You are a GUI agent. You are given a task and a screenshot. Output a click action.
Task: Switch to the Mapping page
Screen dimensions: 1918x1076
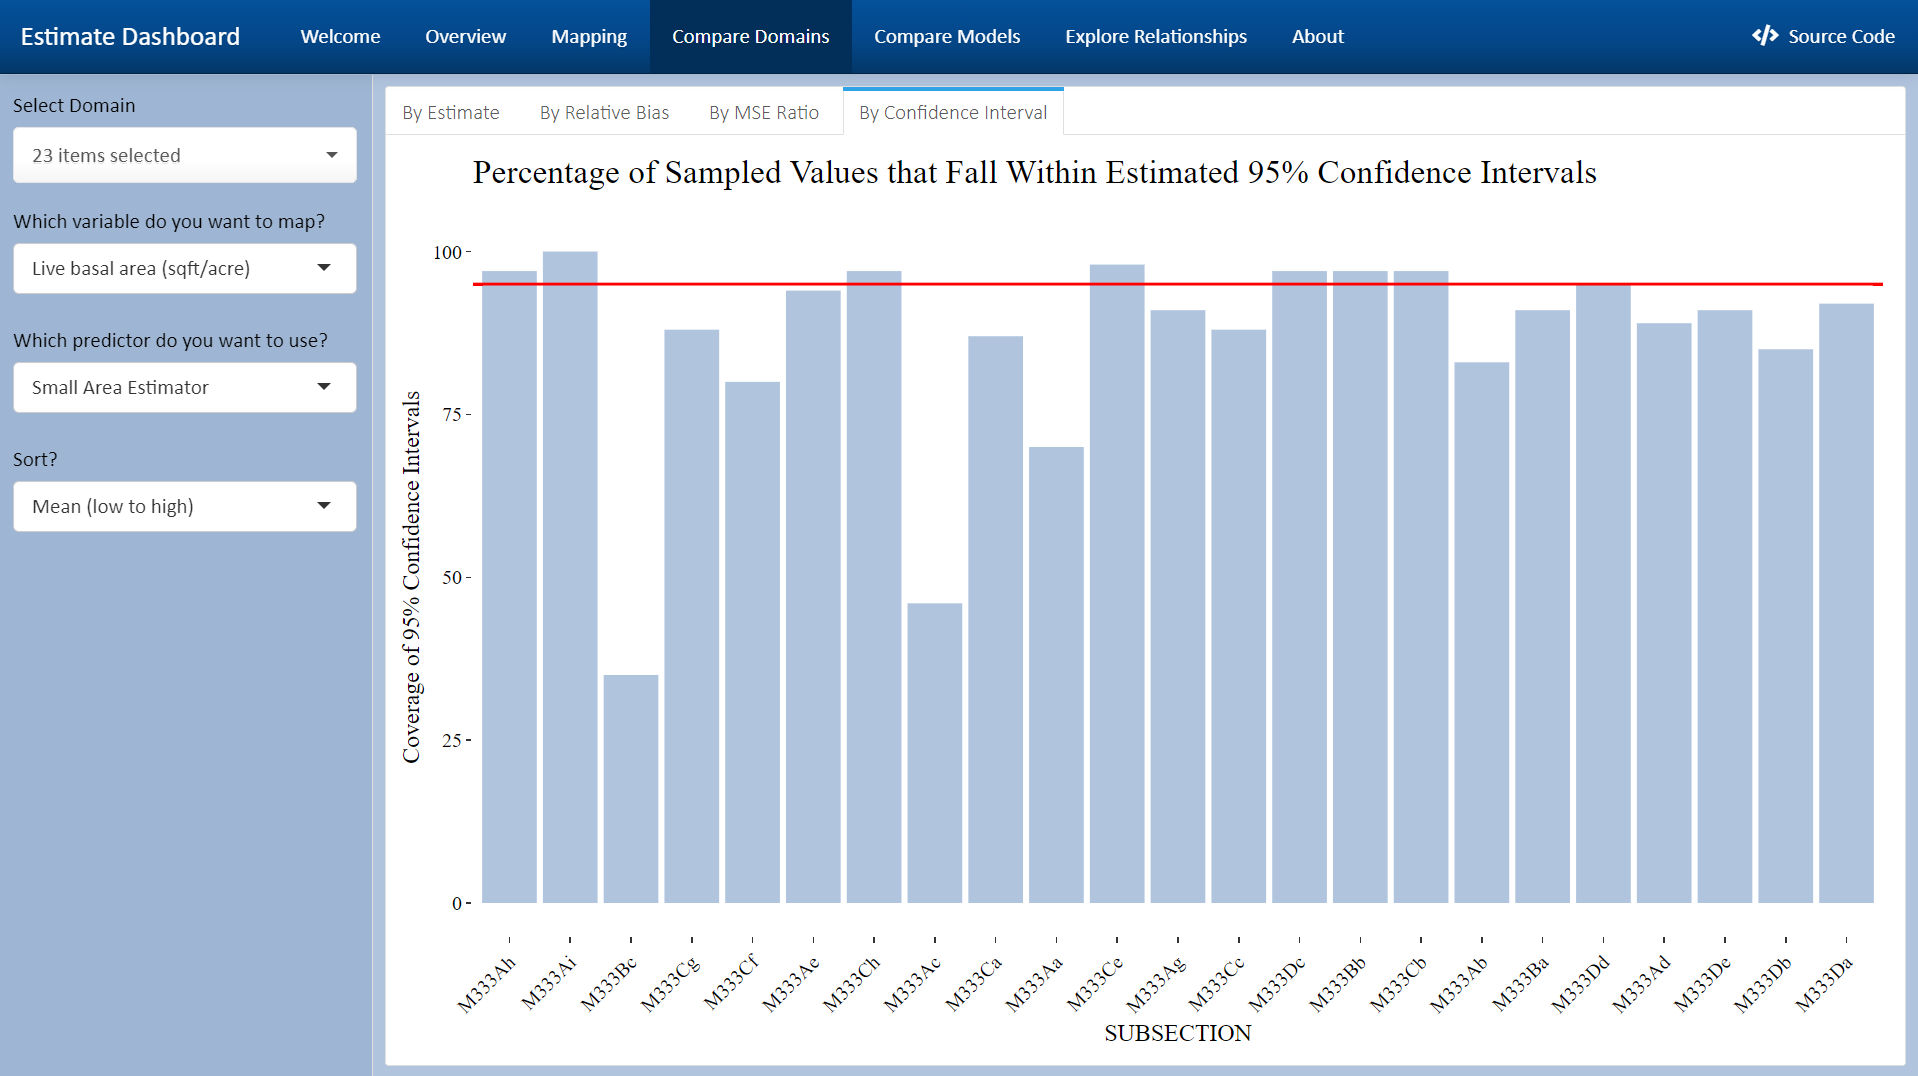click(589, 36)
